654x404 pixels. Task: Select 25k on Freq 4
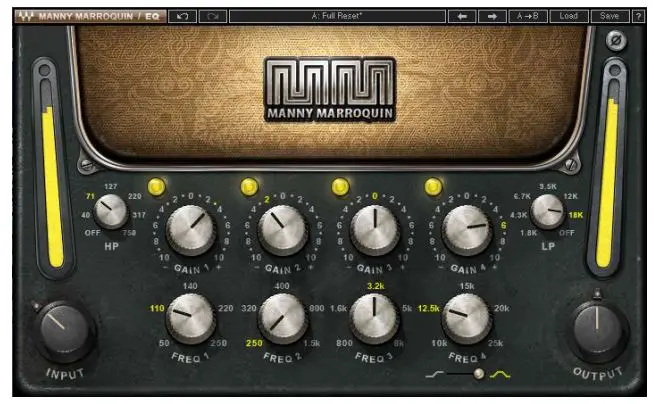(496, 343)
